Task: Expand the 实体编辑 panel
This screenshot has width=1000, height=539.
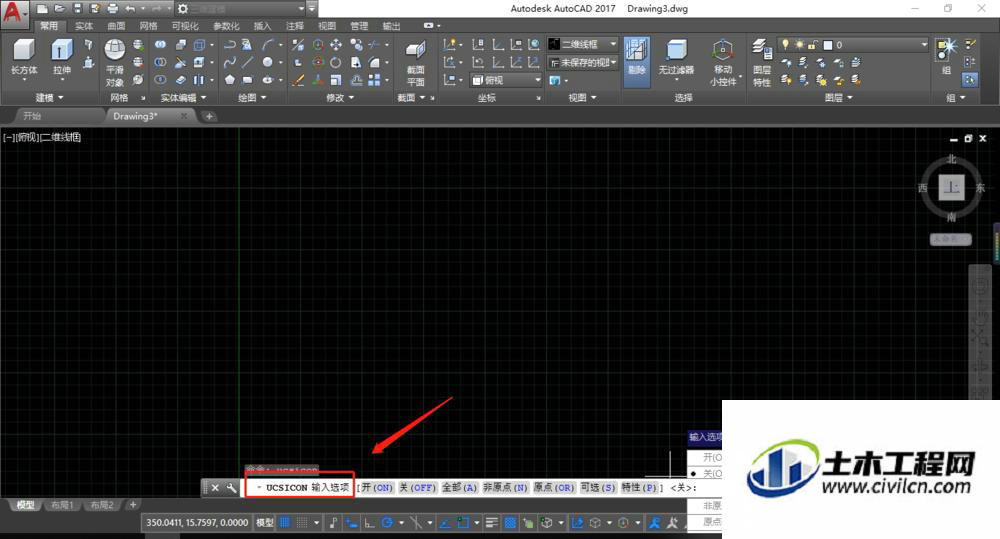Action: point(183,98)
